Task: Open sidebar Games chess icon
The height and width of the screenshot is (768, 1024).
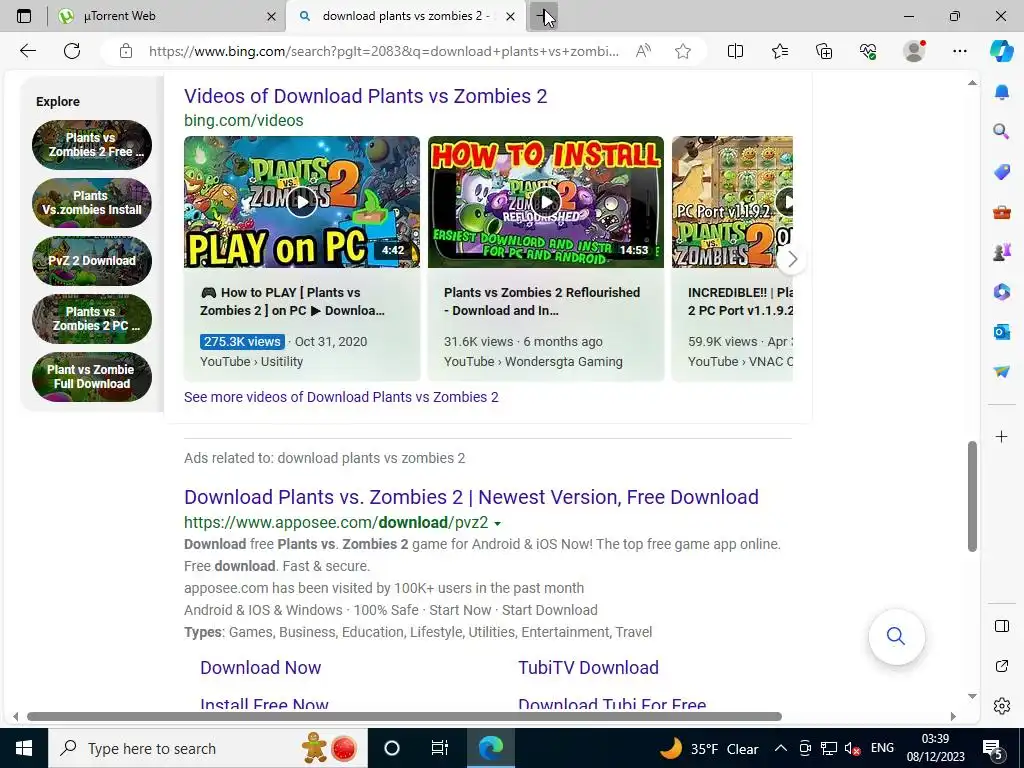Action: (x=1002, y=251)
